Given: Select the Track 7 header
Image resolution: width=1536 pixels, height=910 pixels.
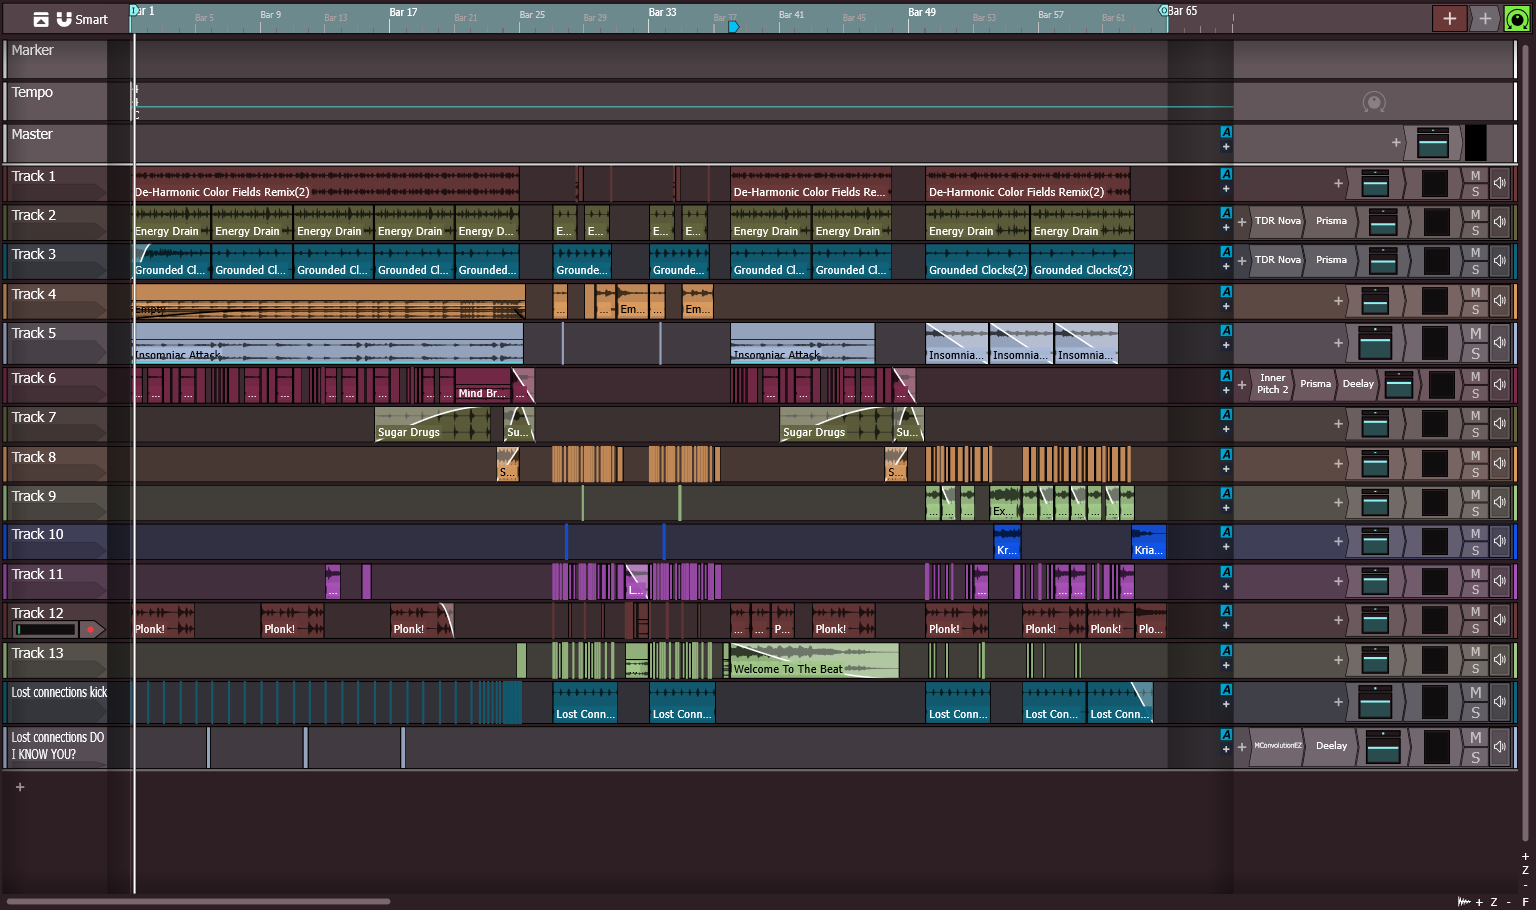Looking at the screenshot, I should [56, 423].
